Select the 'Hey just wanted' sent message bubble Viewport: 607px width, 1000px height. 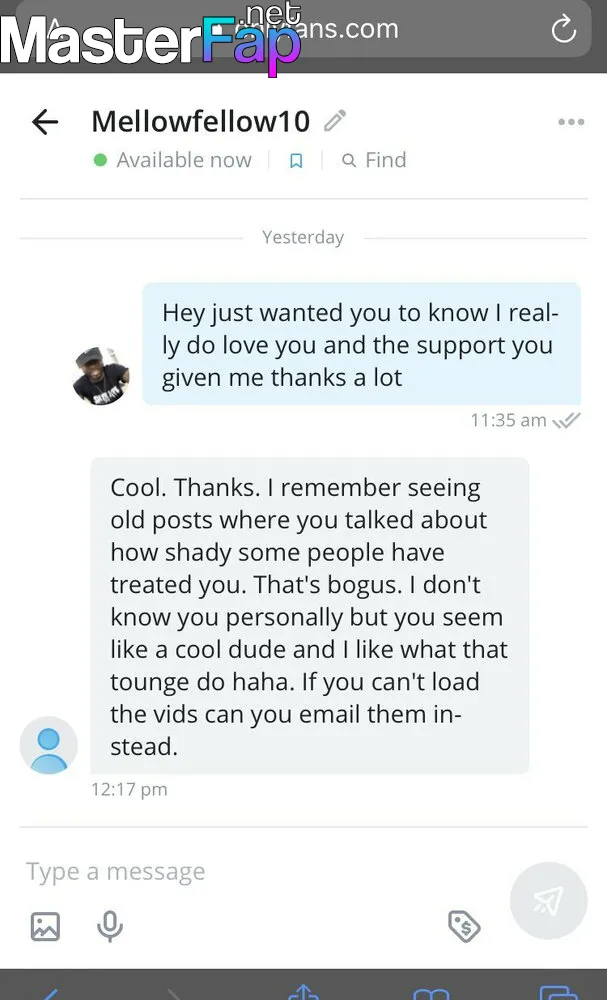tap(360, 344)
